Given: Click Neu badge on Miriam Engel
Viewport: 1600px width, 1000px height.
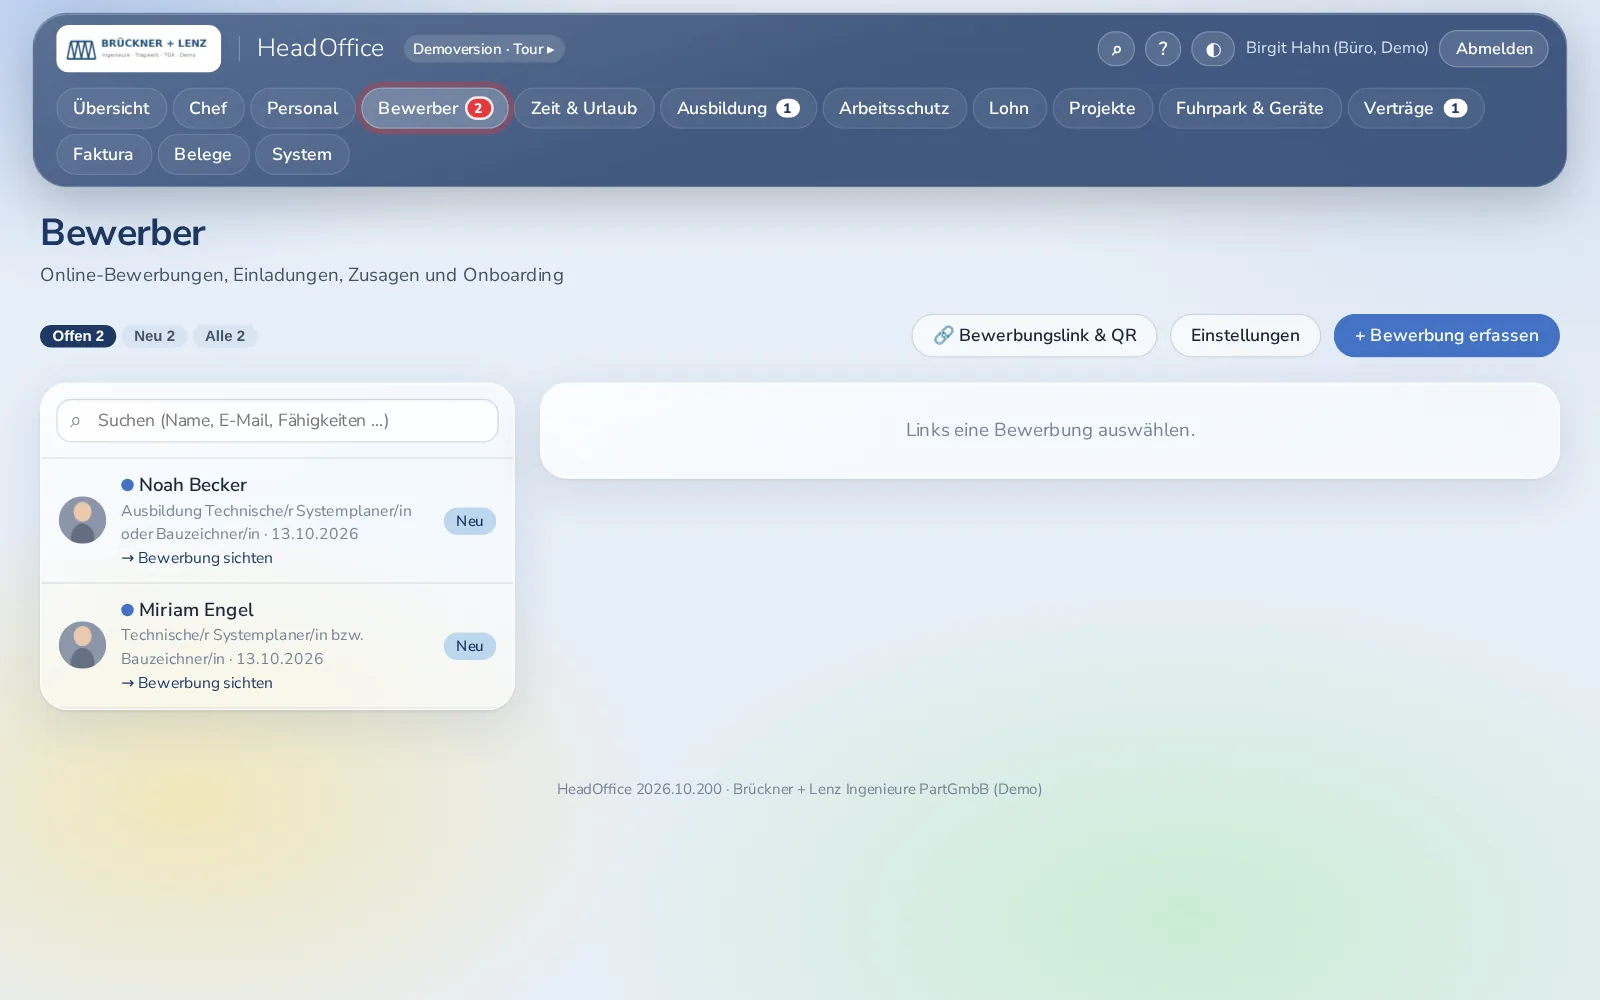Looking at the screenshot, I should point(469,646).
